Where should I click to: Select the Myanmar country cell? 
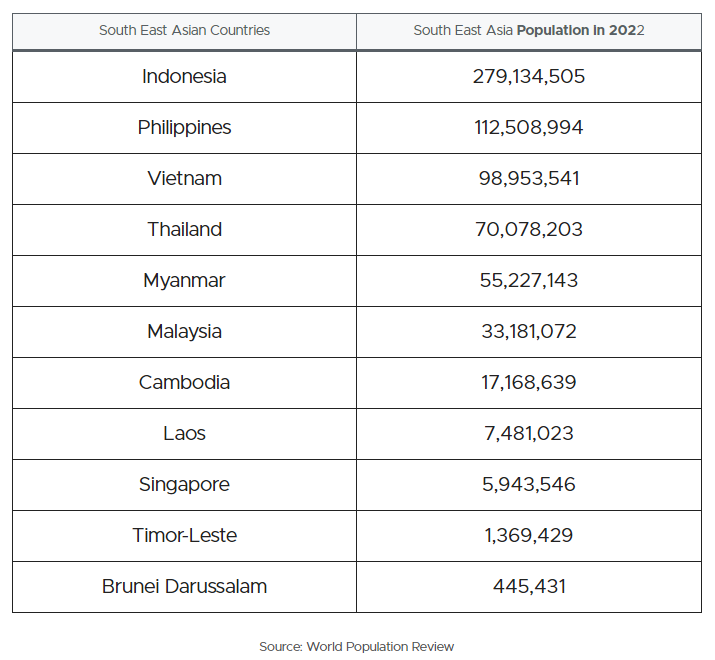coord(184,280)
